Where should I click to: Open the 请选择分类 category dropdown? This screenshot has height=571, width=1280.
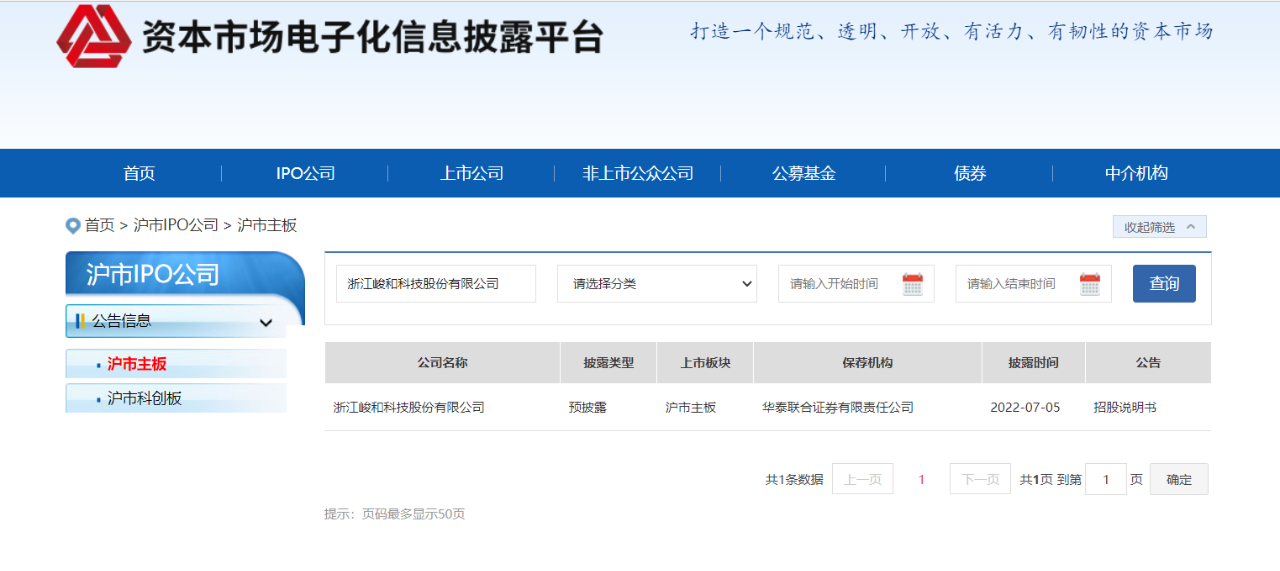(657, 284)
